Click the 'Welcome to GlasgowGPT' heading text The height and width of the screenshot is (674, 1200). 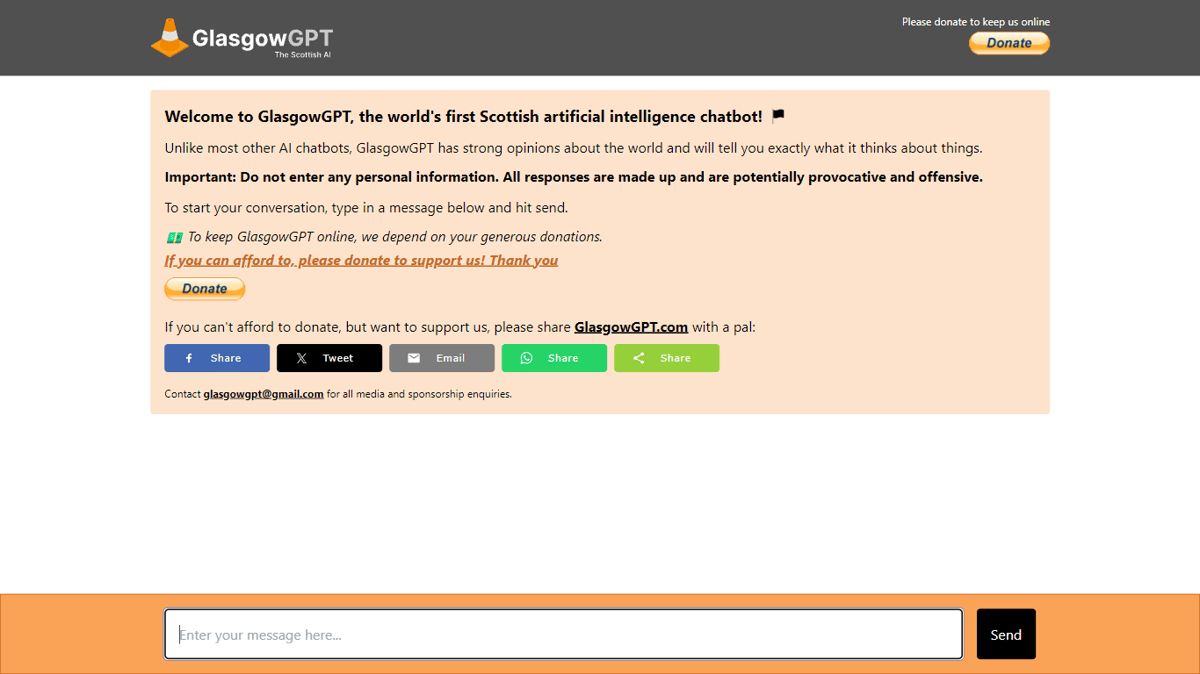click(463, 116)
